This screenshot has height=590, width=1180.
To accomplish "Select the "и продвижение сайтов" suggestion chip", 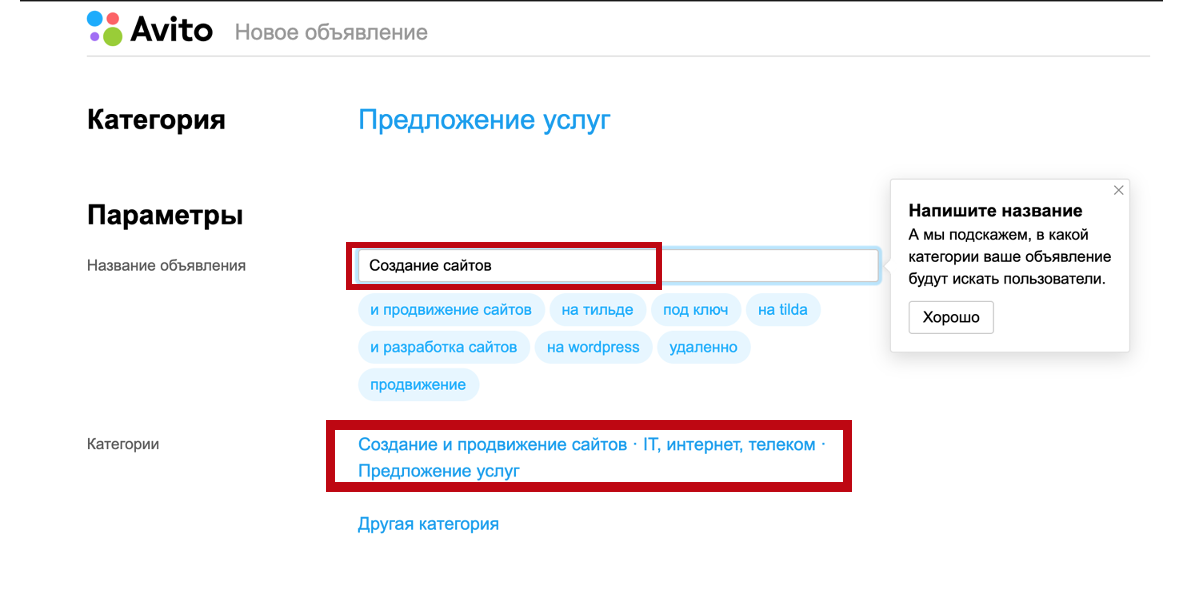I will click(451, 310).
